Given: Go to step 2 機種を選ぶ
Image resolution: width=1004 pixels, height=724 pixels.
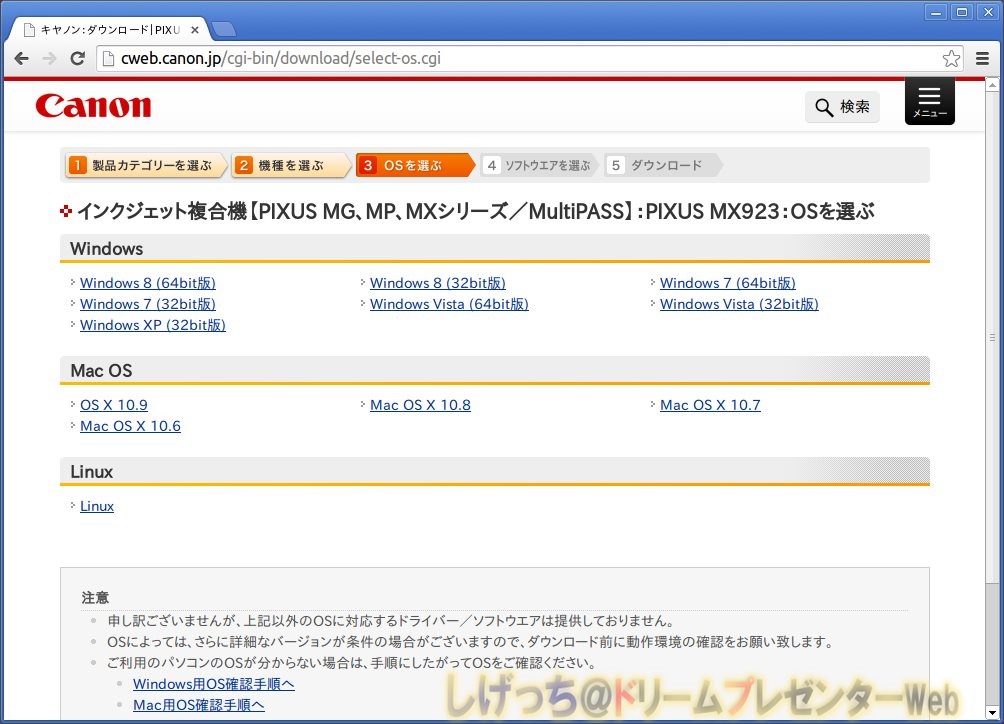Looking at the screenshot, I should click(x=291, y=165).
